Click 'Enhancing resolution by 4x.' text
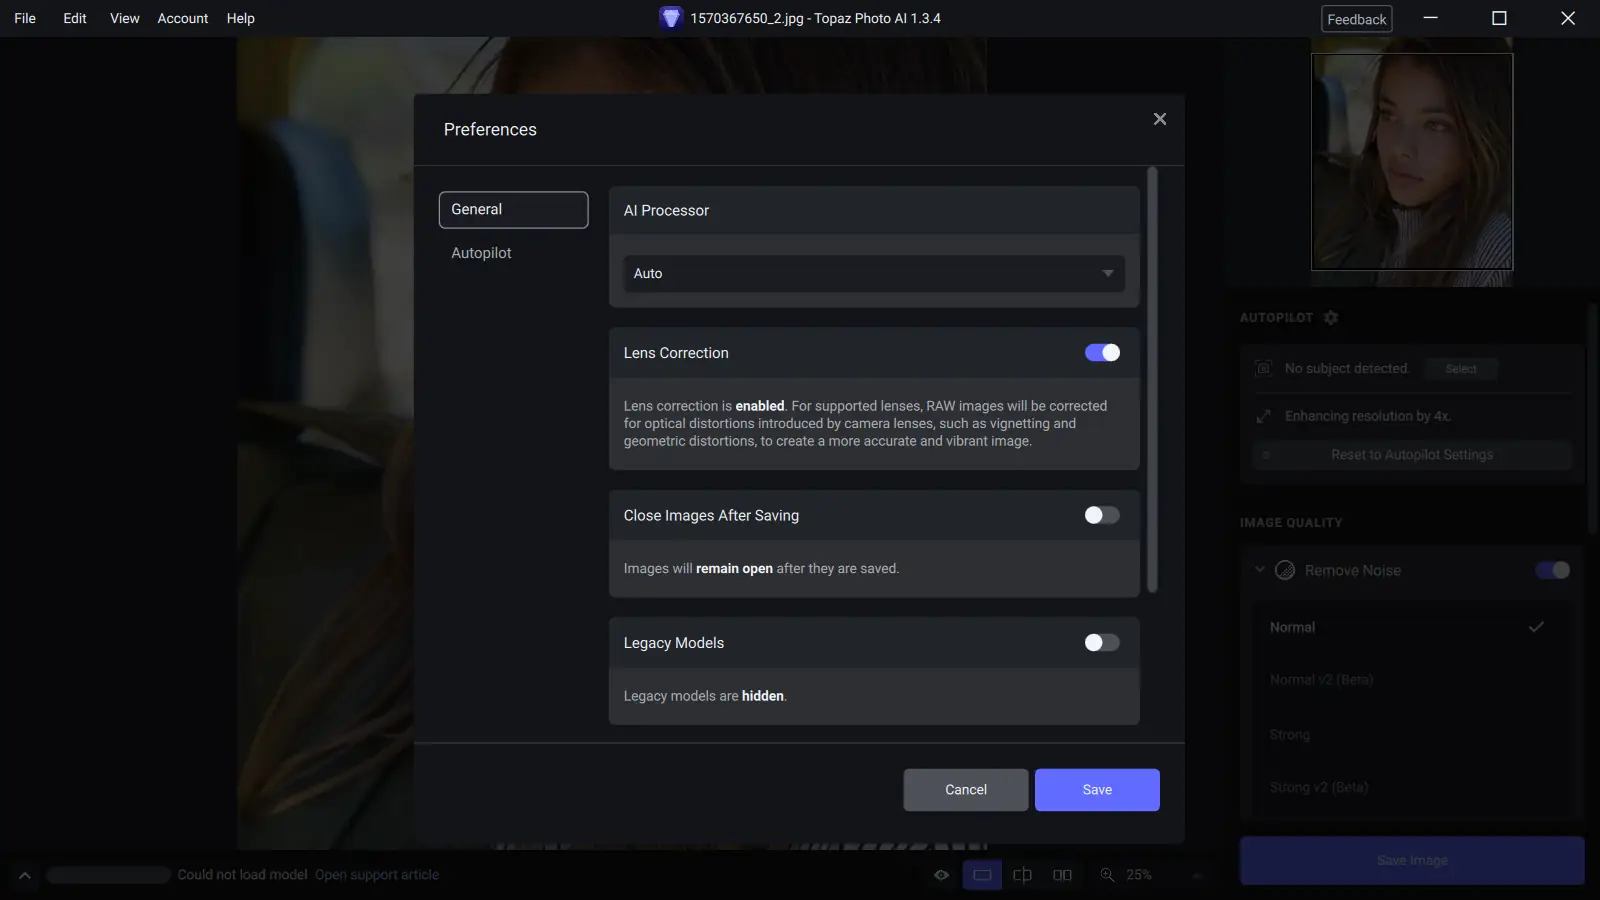 [x=1368, y=416]
